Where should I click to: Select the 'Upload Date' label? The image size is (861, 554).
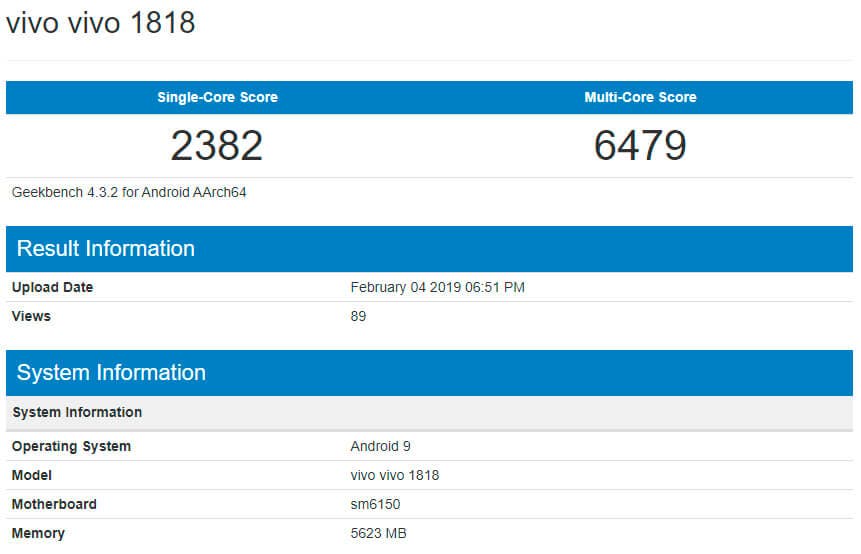(x=52, y=287)
